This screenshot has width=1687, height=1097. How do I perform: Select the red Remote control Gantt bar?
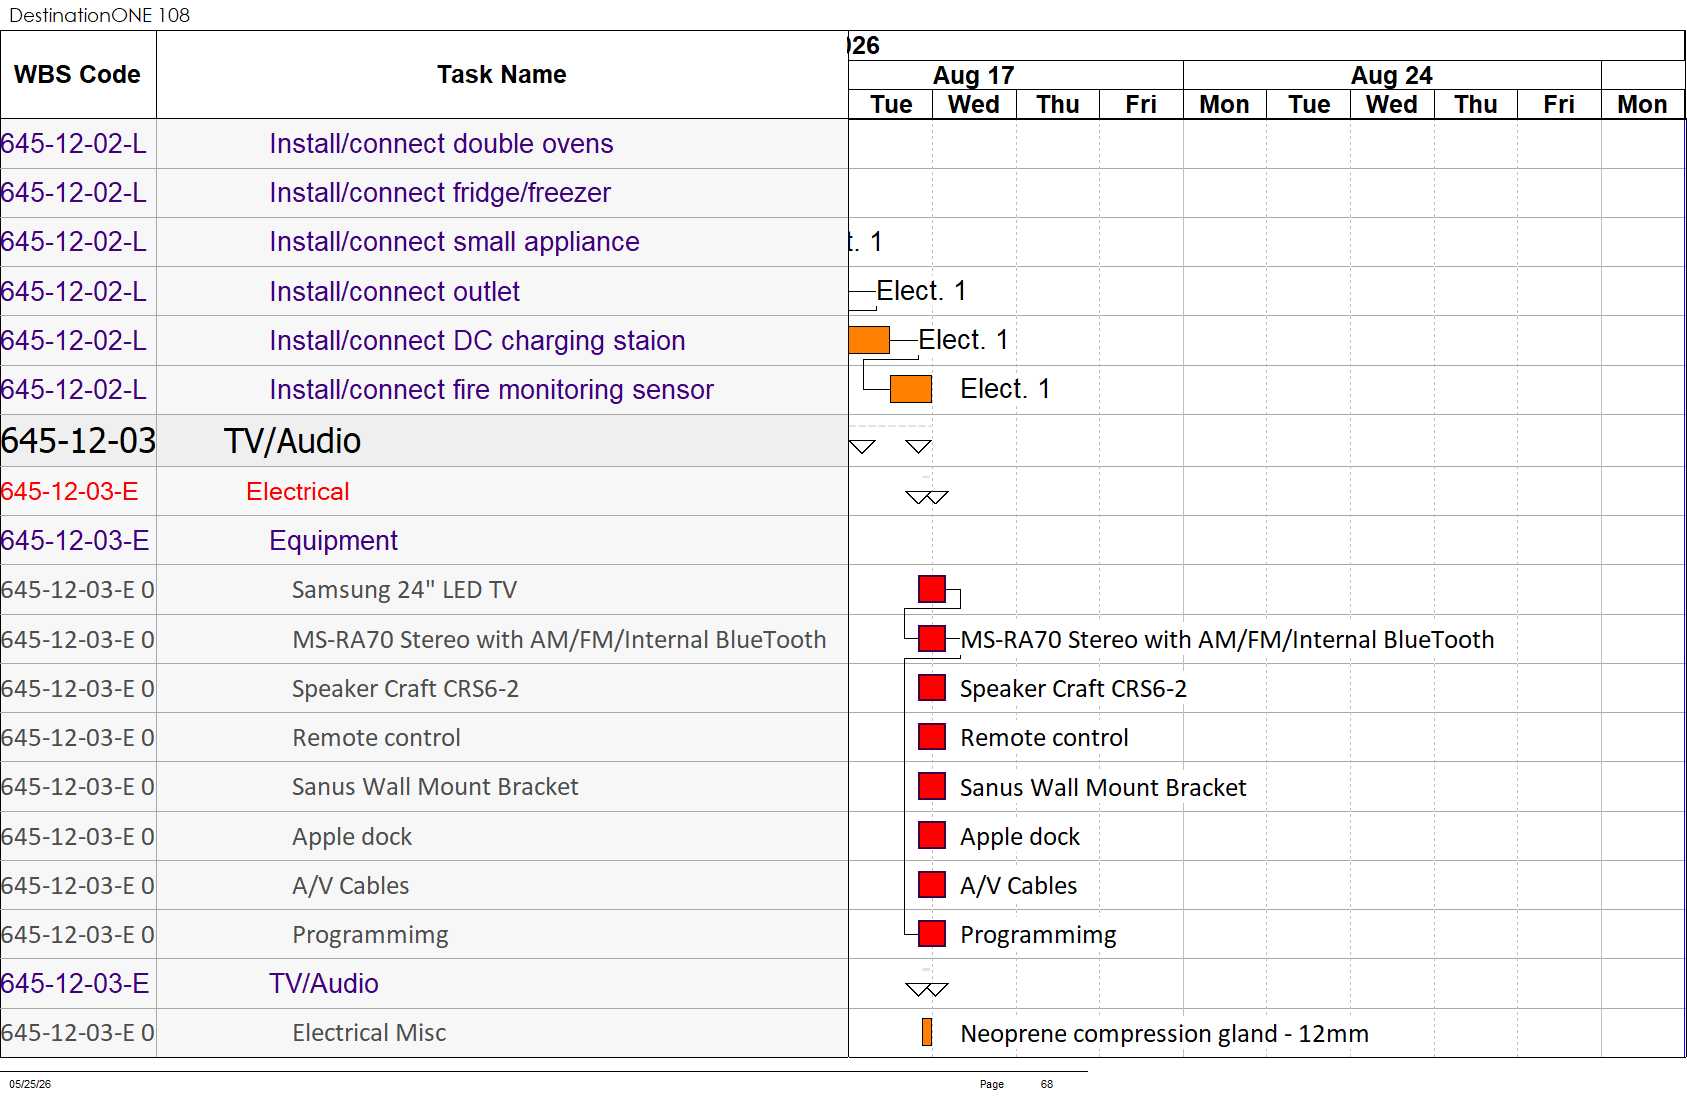(x=931, y=737)
